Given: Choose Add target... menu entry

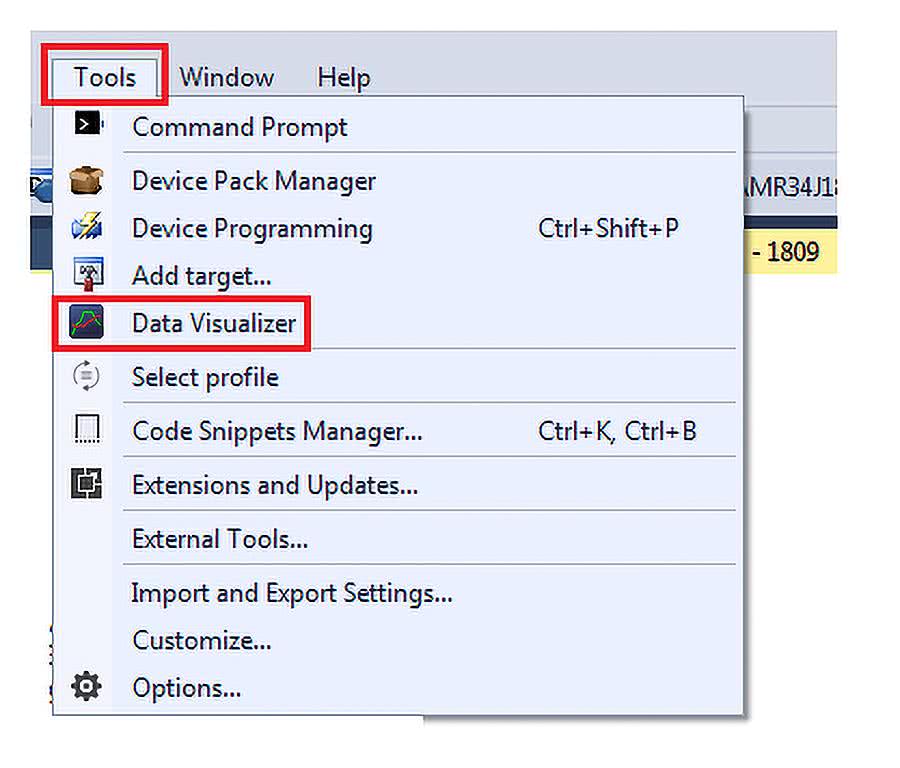Looking at the screenshot, I should point(202,274).
